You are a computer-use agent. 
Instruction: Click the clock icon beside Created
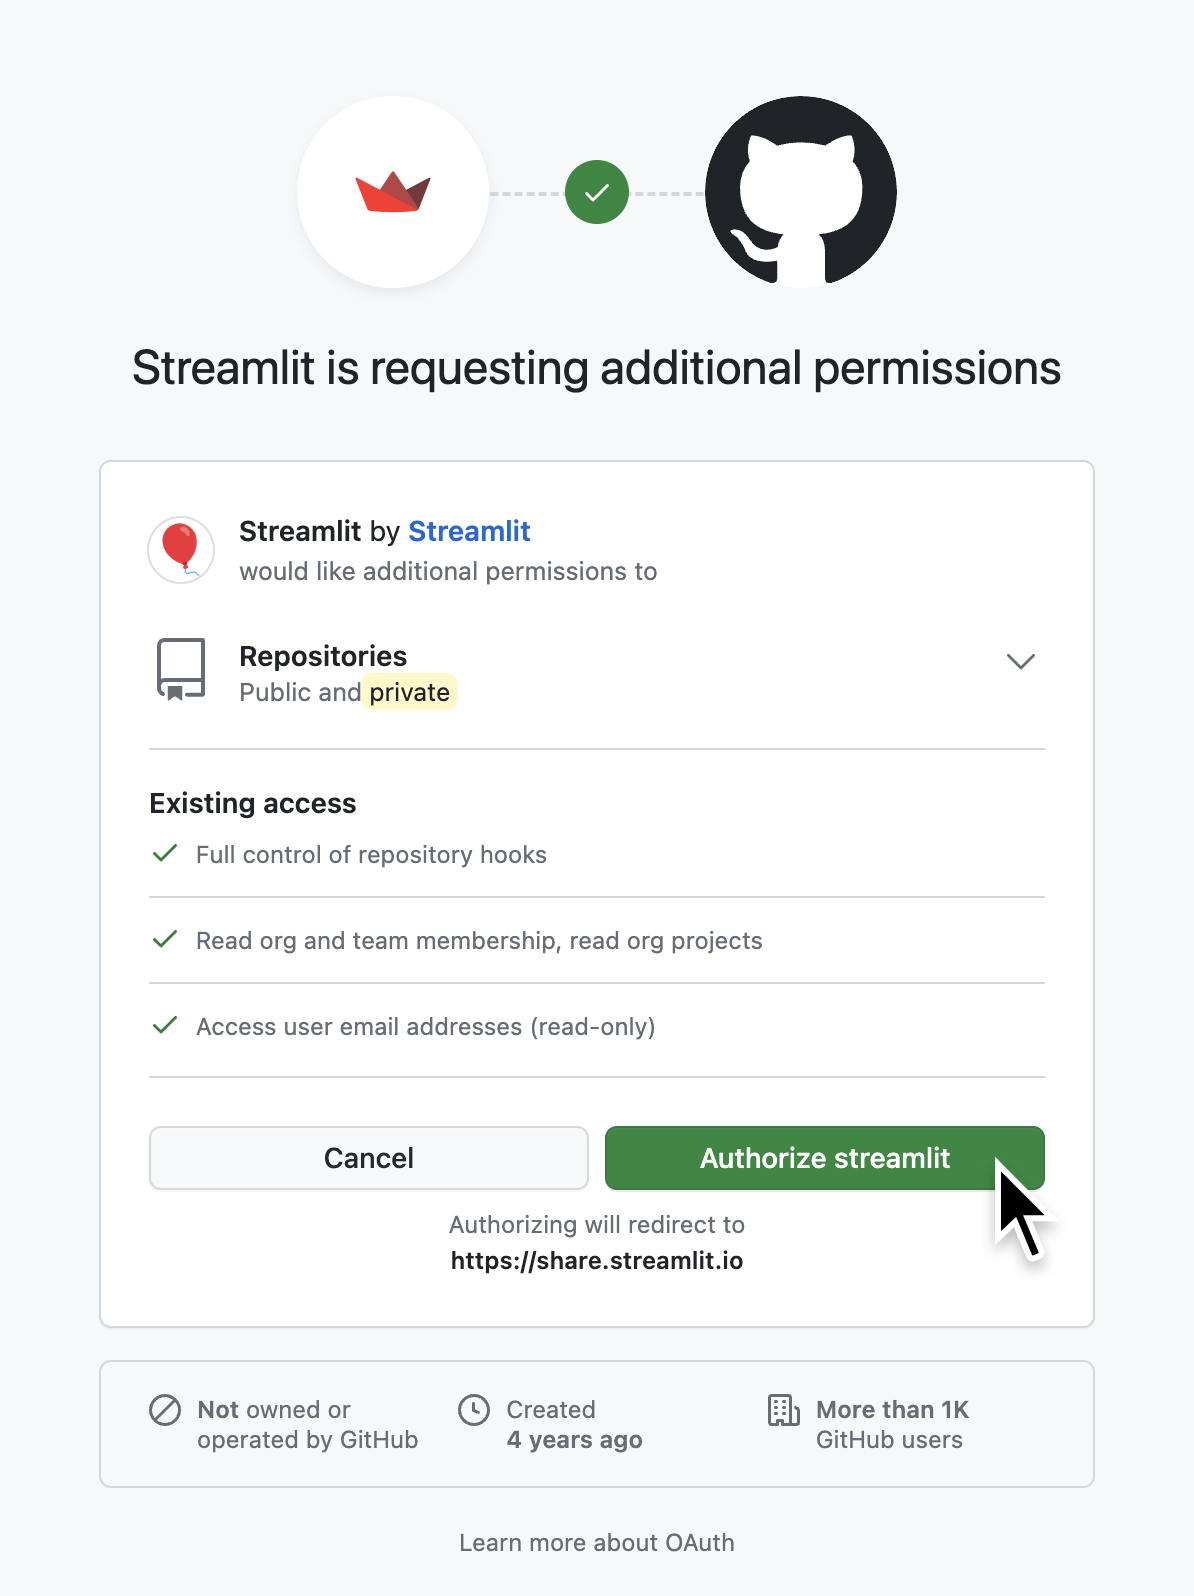[x=474, y=1410]
